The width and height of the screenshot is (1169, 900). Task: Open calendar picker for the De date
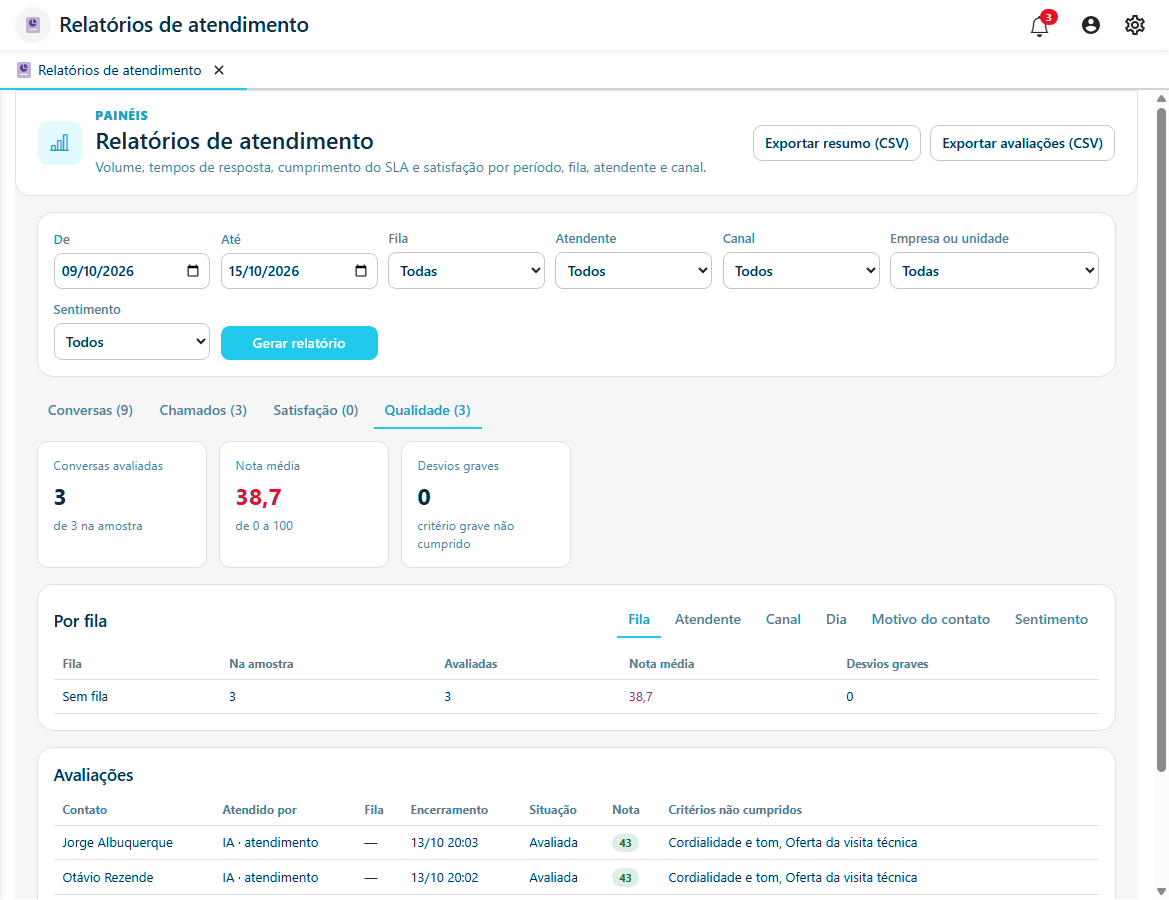193,271
